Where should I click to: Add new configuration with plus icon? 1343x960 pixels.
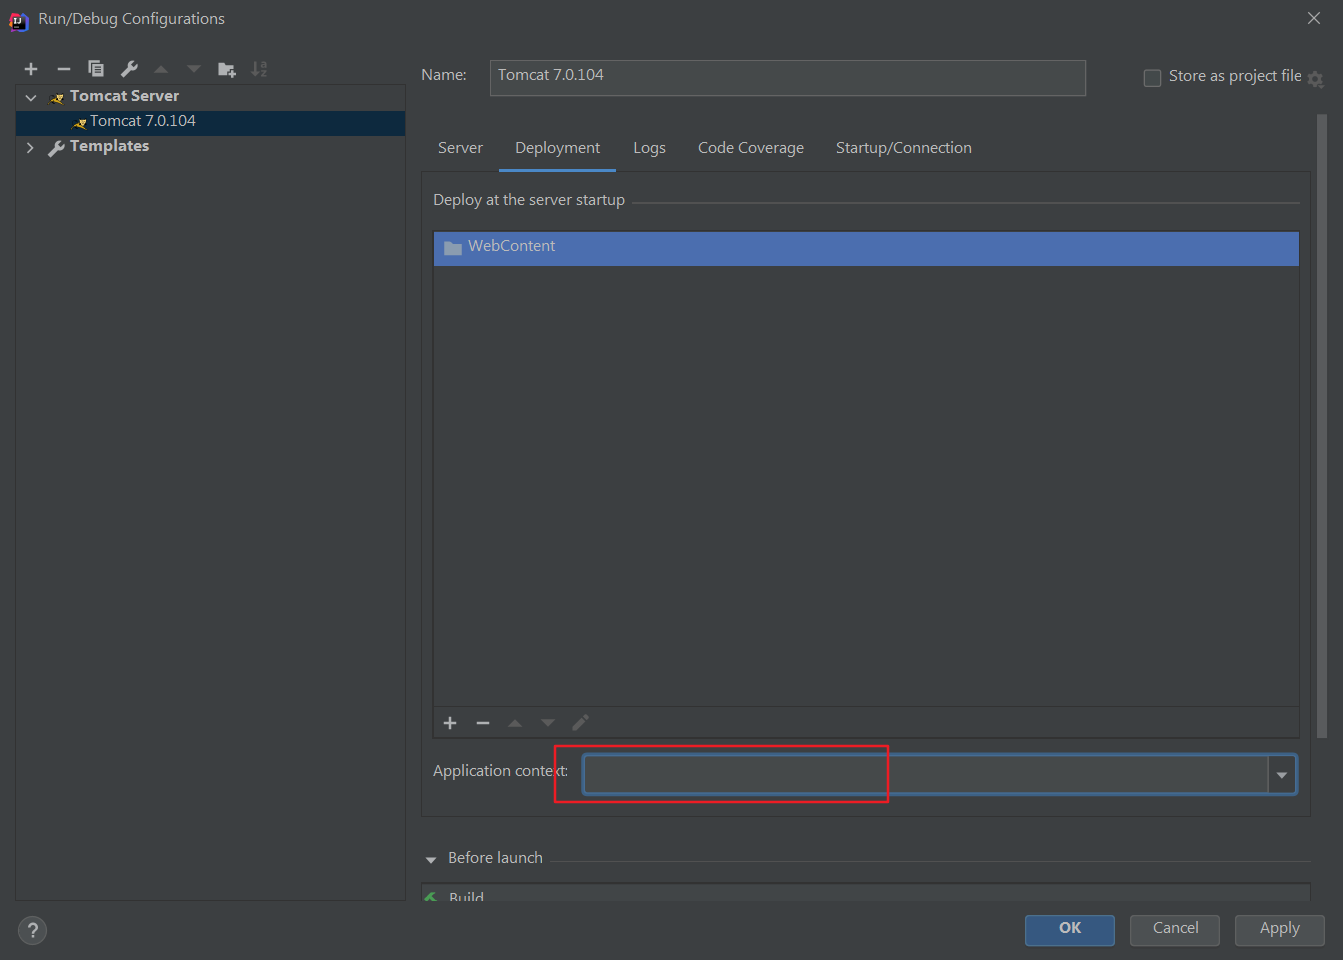31,69
